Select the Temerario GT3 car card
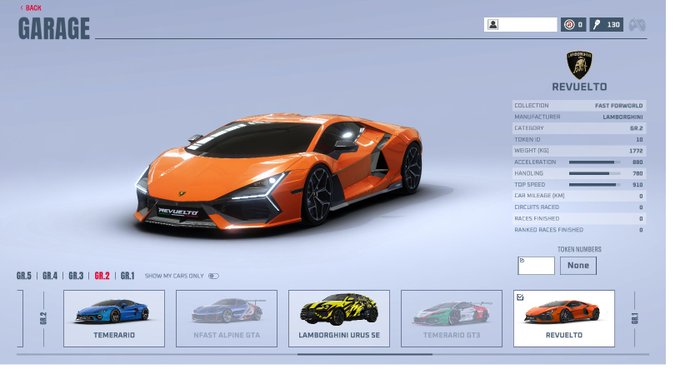The width and height of the screenshot is (680, 369). coord(452,319)
